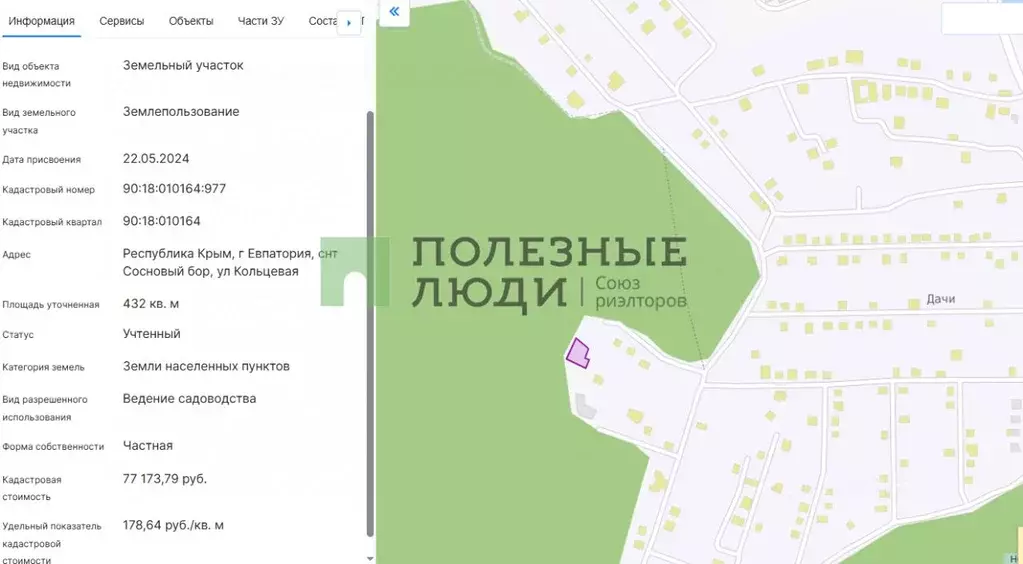The width and height of the screenshot is (1023, 564).
Task: Click the Земли населенных пунктов value
Action: tap(206, 366)
